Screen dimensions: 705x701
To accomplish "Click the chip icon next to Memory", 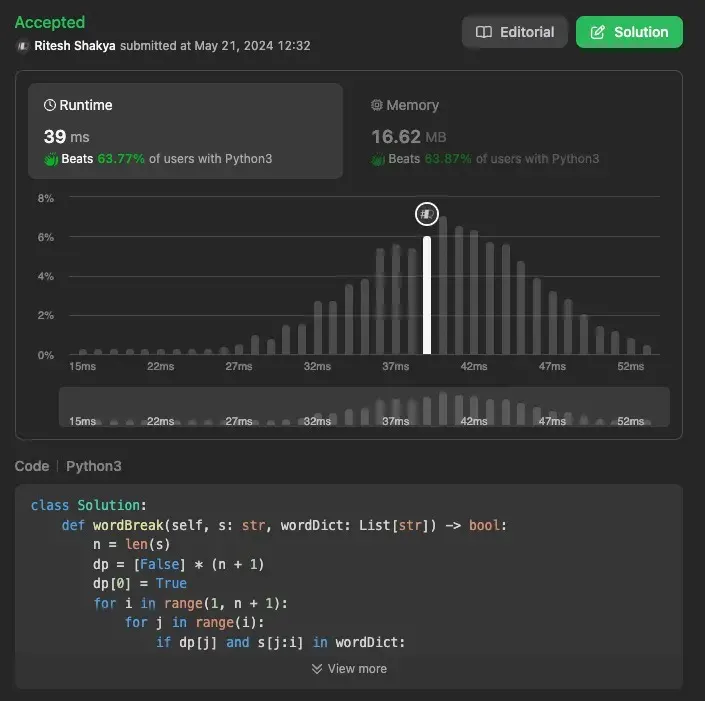I will pos(377,105).
